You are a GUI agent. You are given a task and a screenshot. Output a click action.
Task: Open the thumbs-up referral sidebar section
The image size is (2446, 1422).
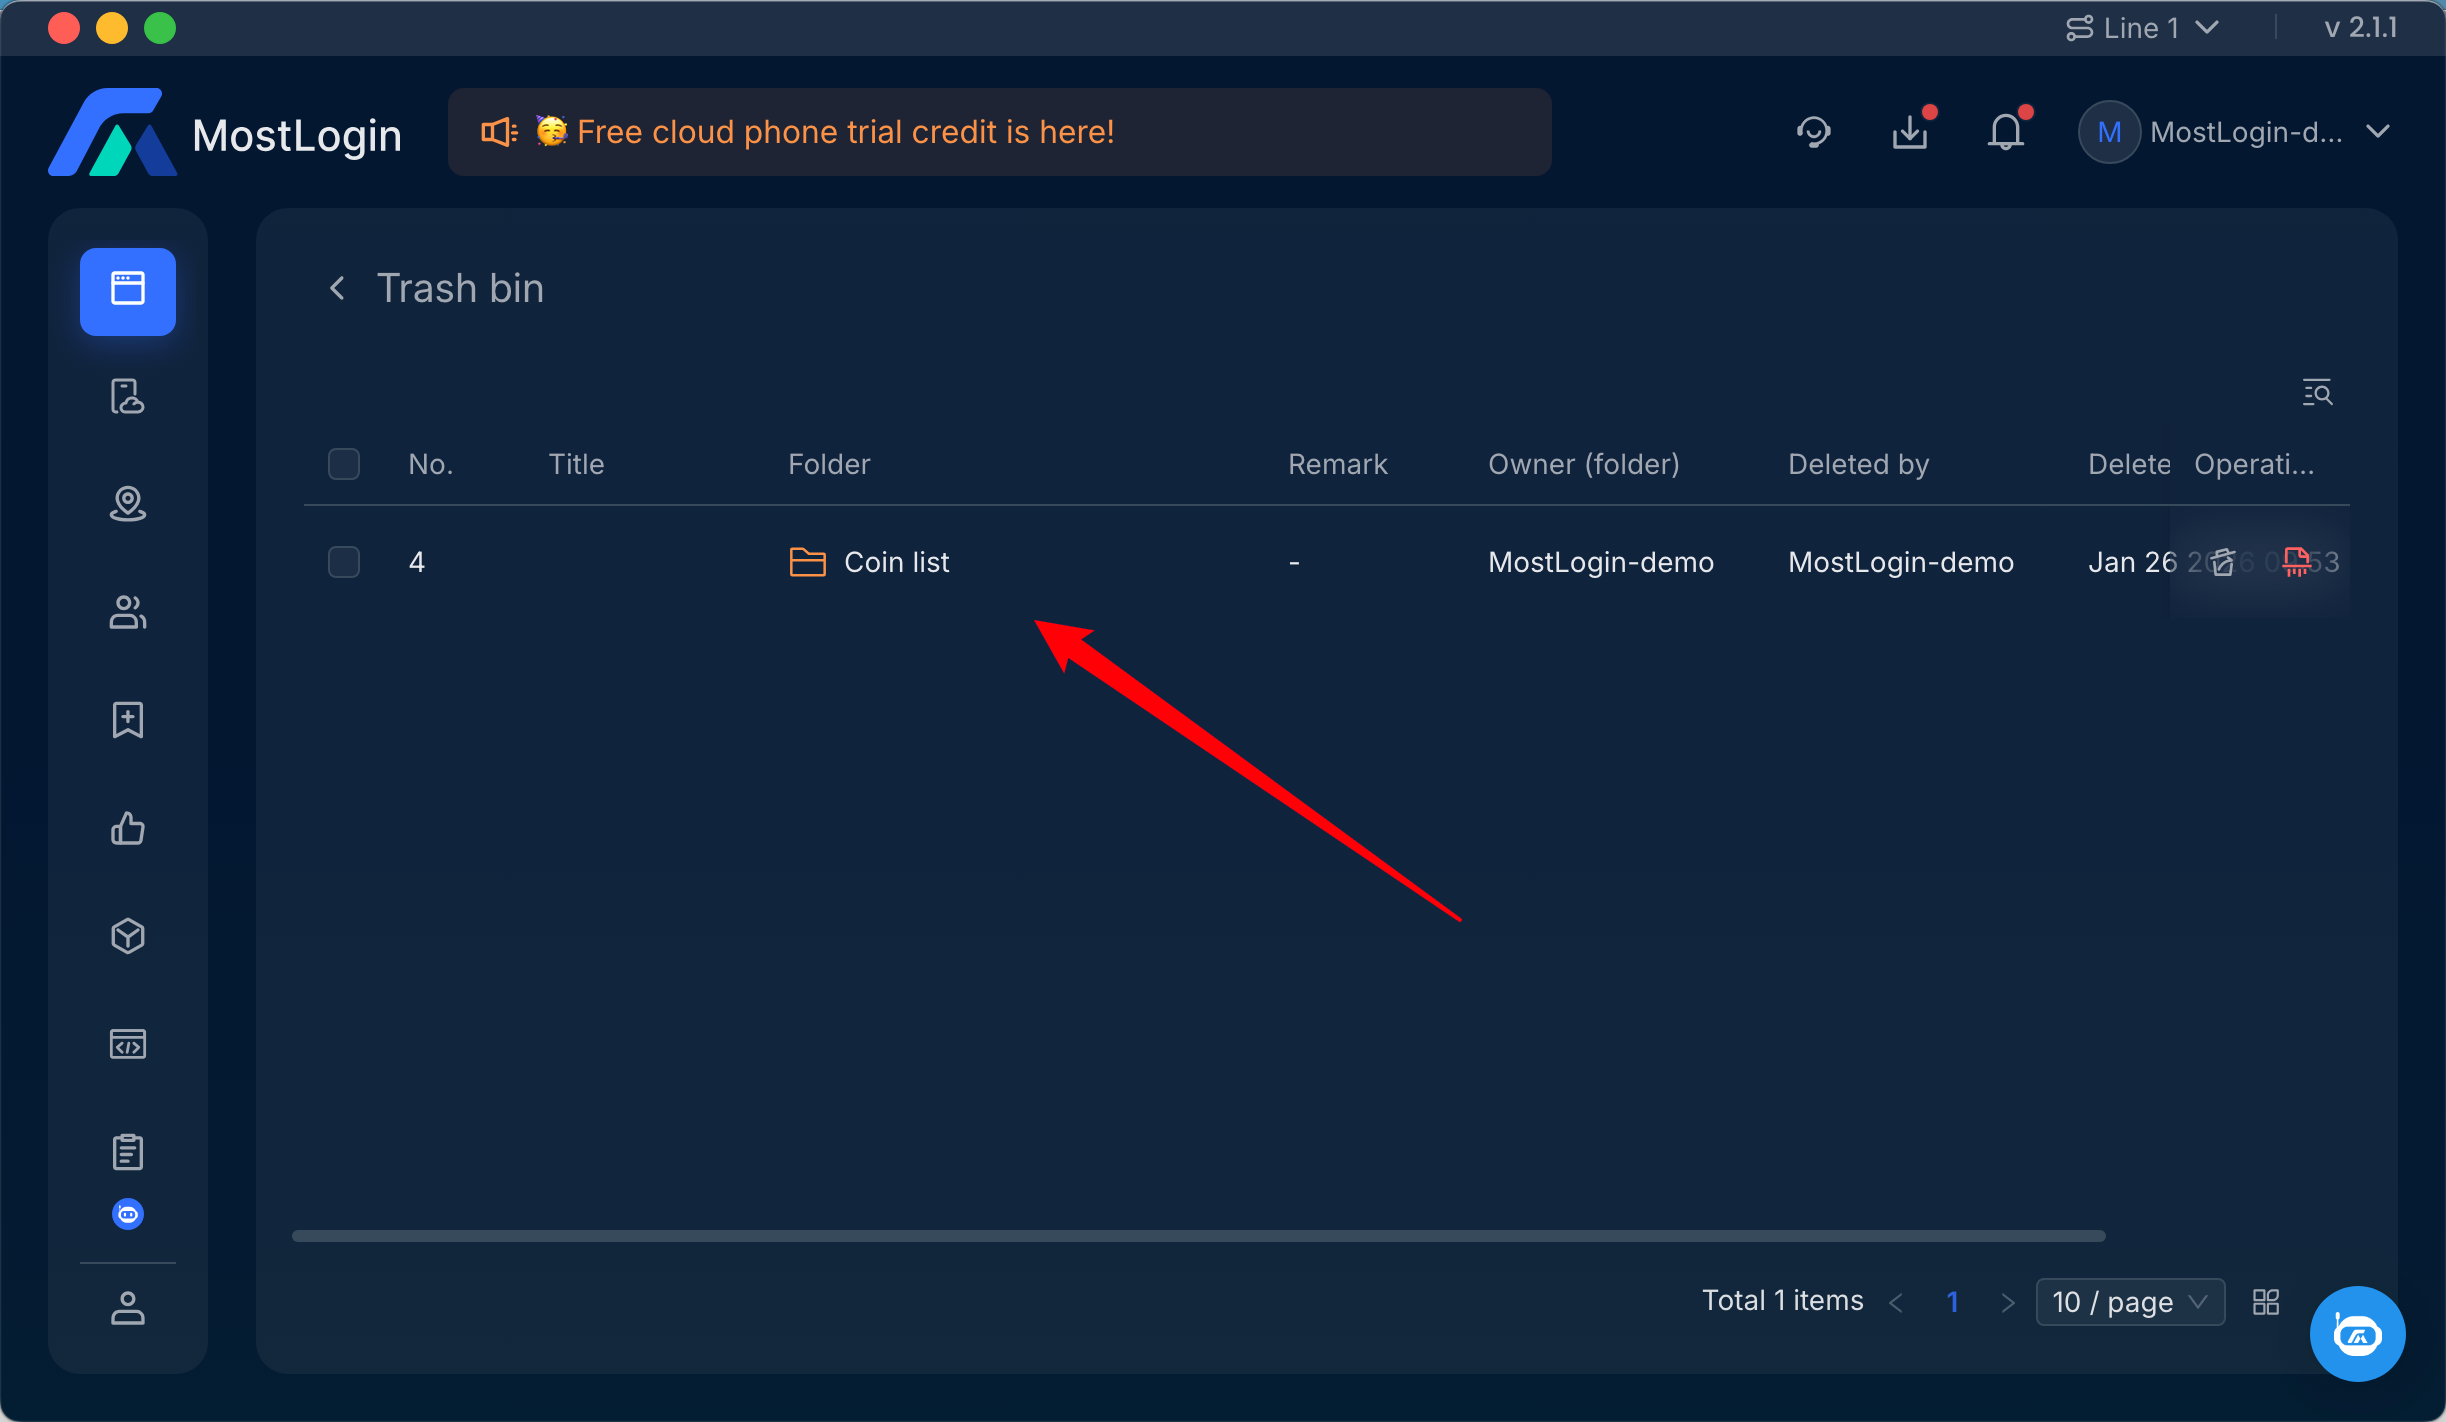click(128, 828)
